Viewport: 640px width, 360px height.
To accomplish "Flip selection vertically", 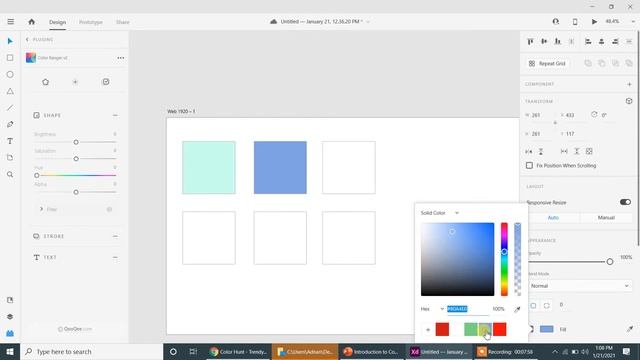I will (541, 151).
